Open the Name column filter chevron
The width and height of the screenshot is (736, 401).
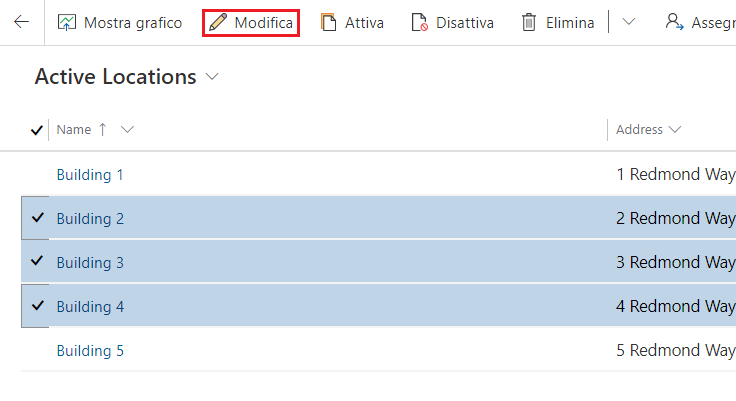(x=127, y=129)
